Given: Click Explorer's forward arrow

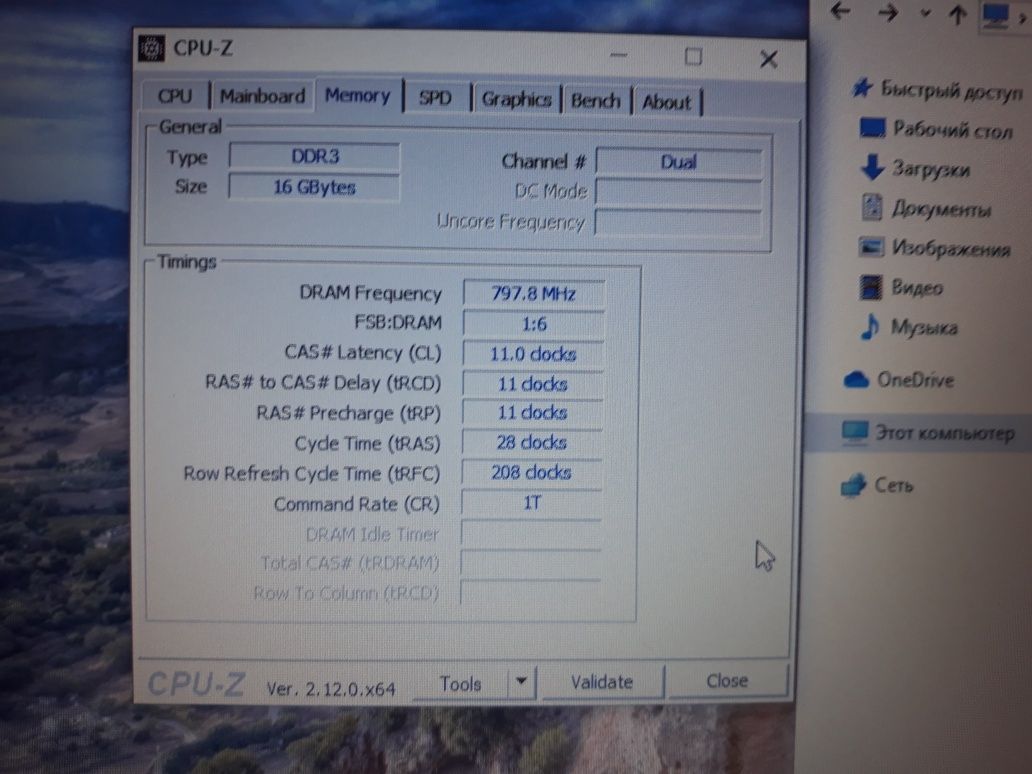Looking at the screenshot, I should [887, 13].
